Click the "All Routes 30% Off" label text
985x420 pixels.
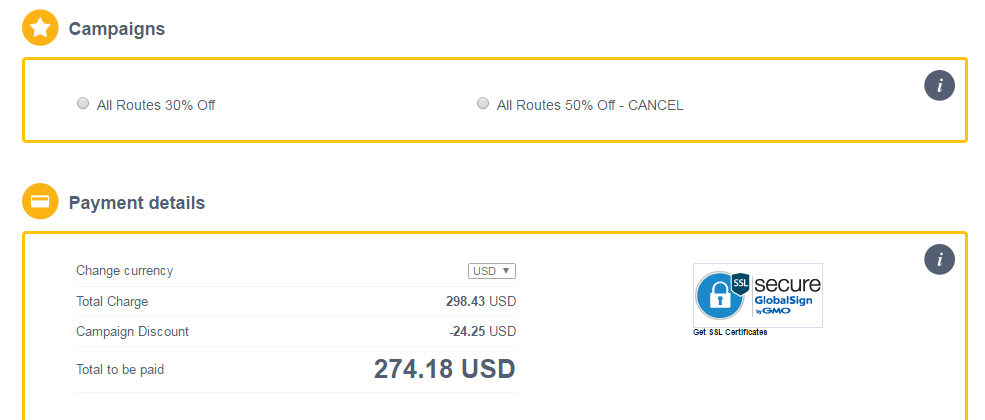pyautogui.click(x=155, y=105)
